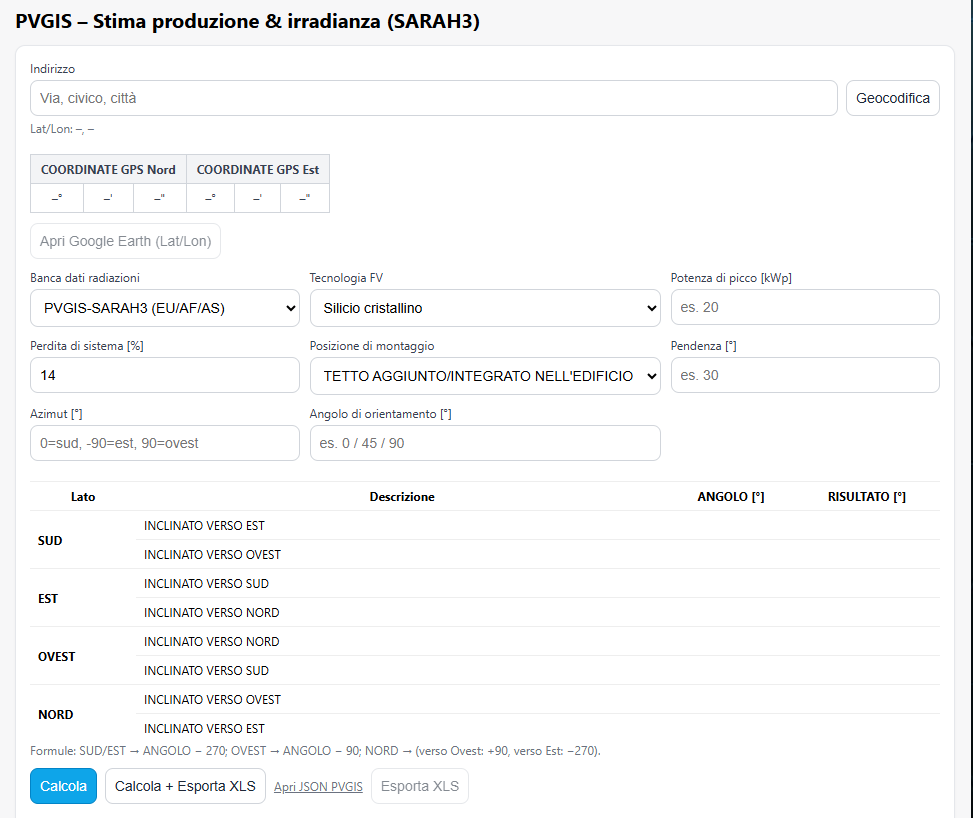The image size is (973, 818).
Task: Click the Azimut input field
Action: [165, 443]
